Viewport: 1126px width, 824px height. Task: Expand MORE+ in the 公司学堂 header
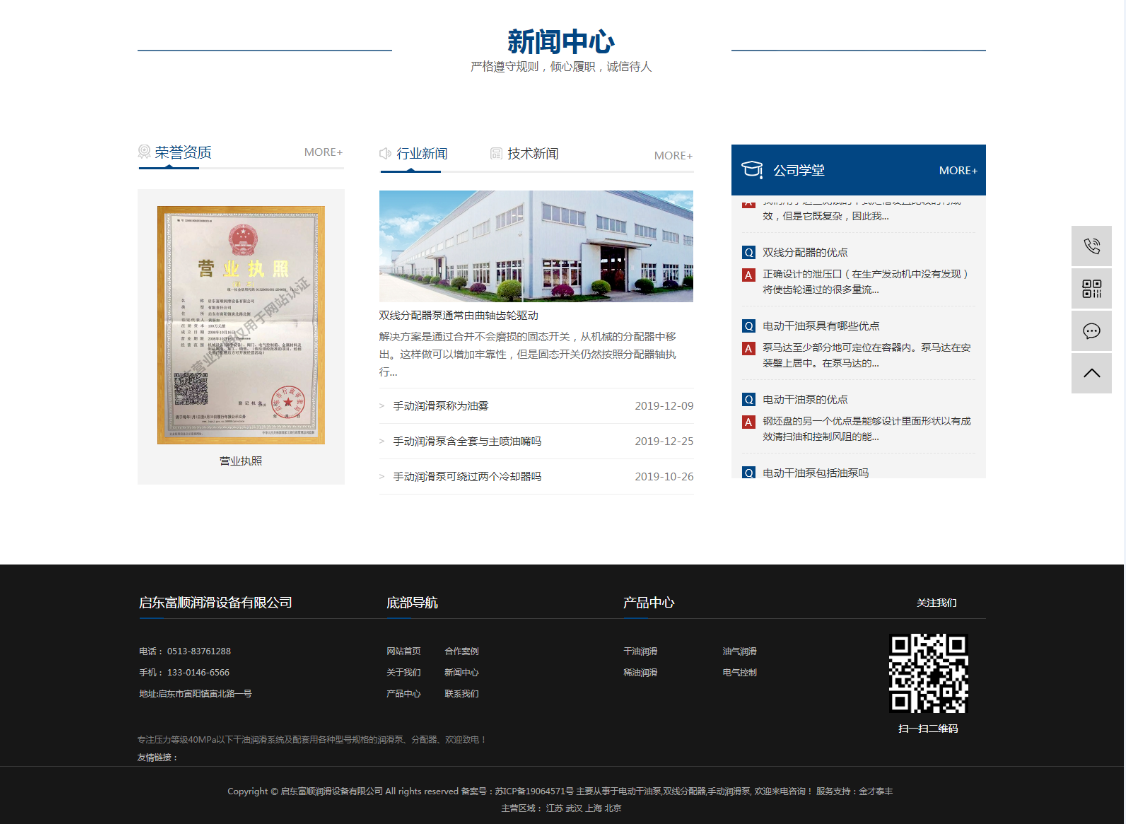tap(957, 170)
